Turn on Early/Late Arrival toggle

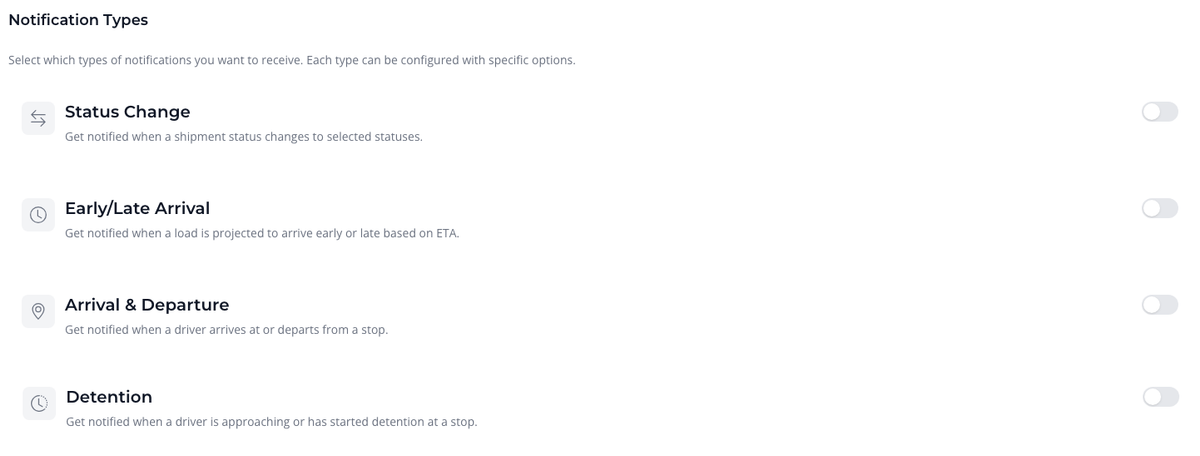[x=1159, y=208]
